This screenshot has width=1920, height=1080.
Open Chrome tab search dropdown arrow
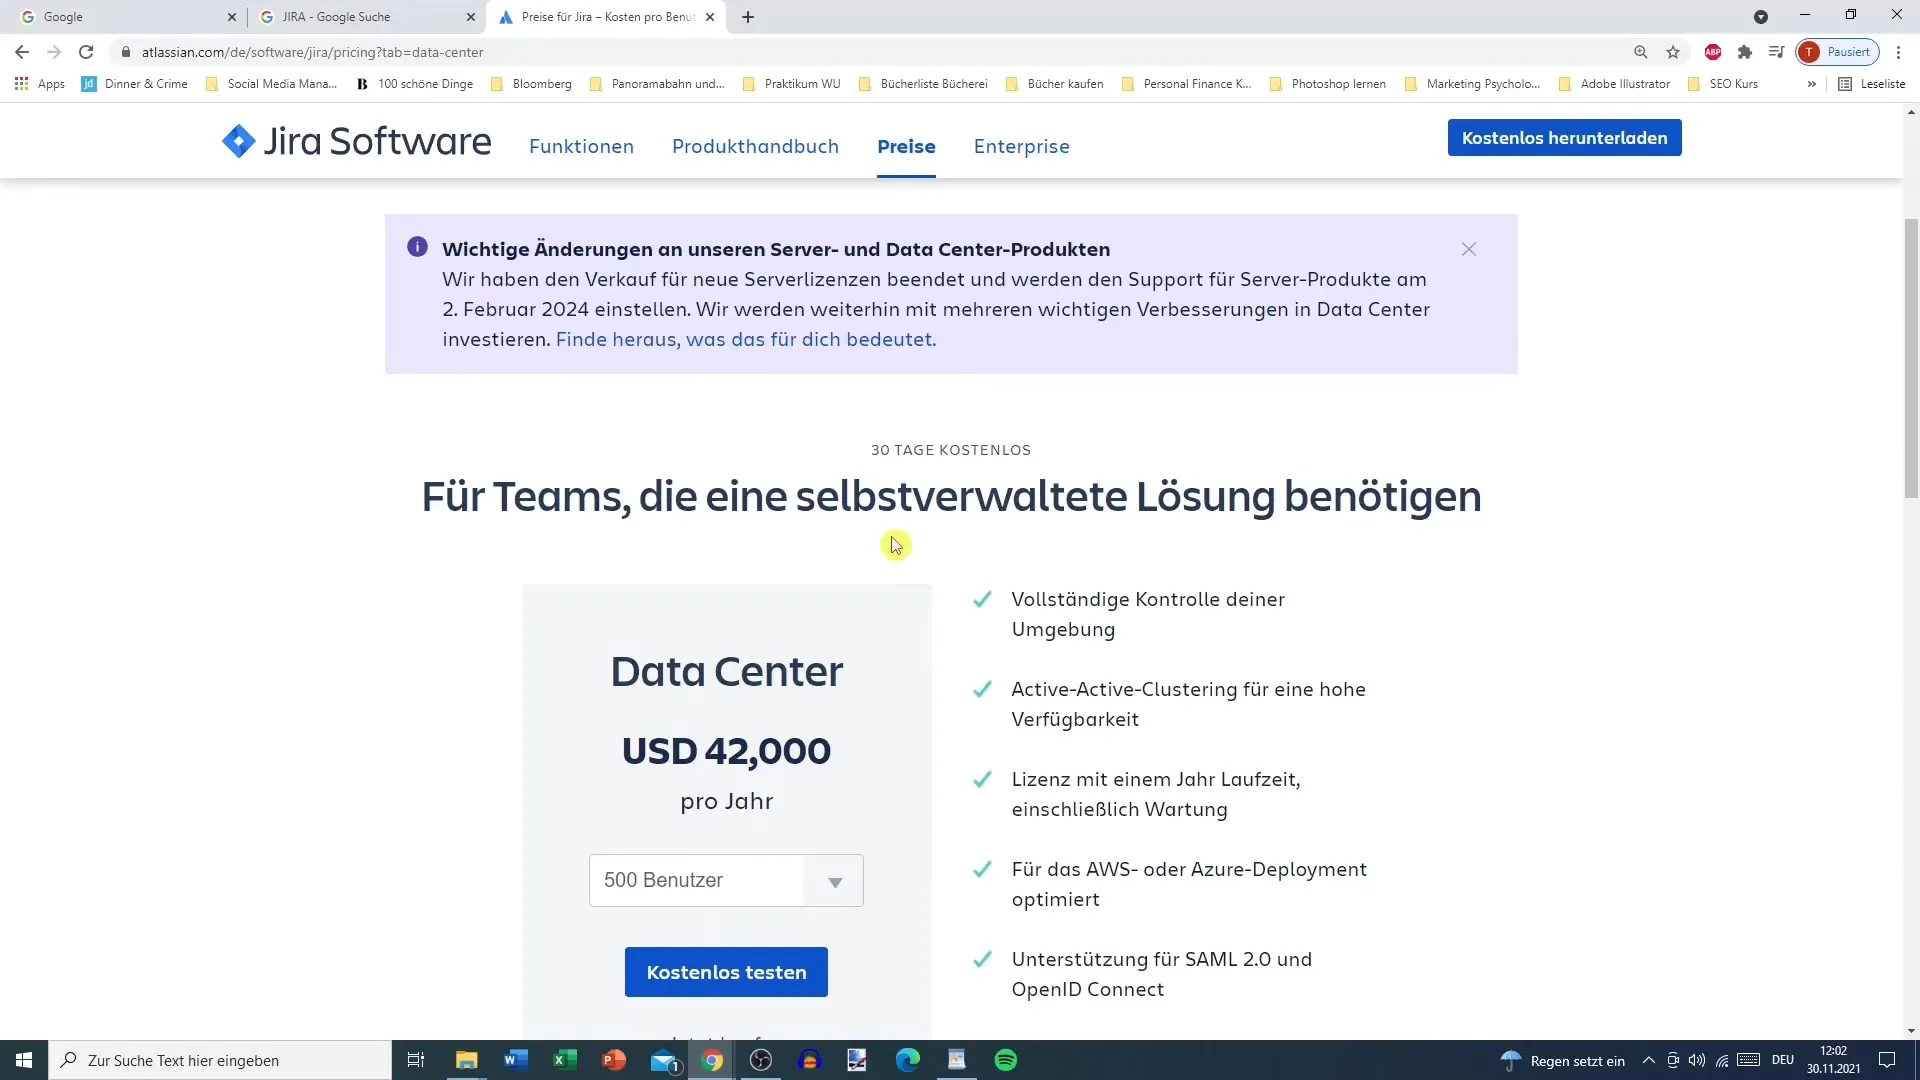coord(1761,17)
